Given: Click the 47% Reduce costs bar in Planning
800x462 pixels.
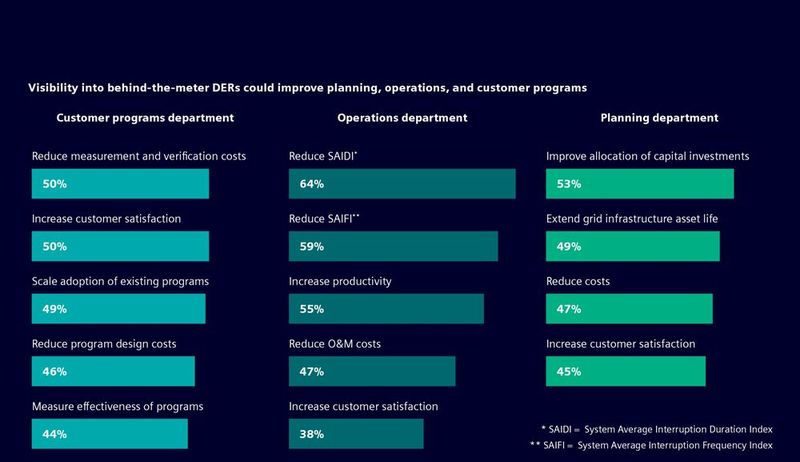Looking at the screenshot, I should (629, 309).
